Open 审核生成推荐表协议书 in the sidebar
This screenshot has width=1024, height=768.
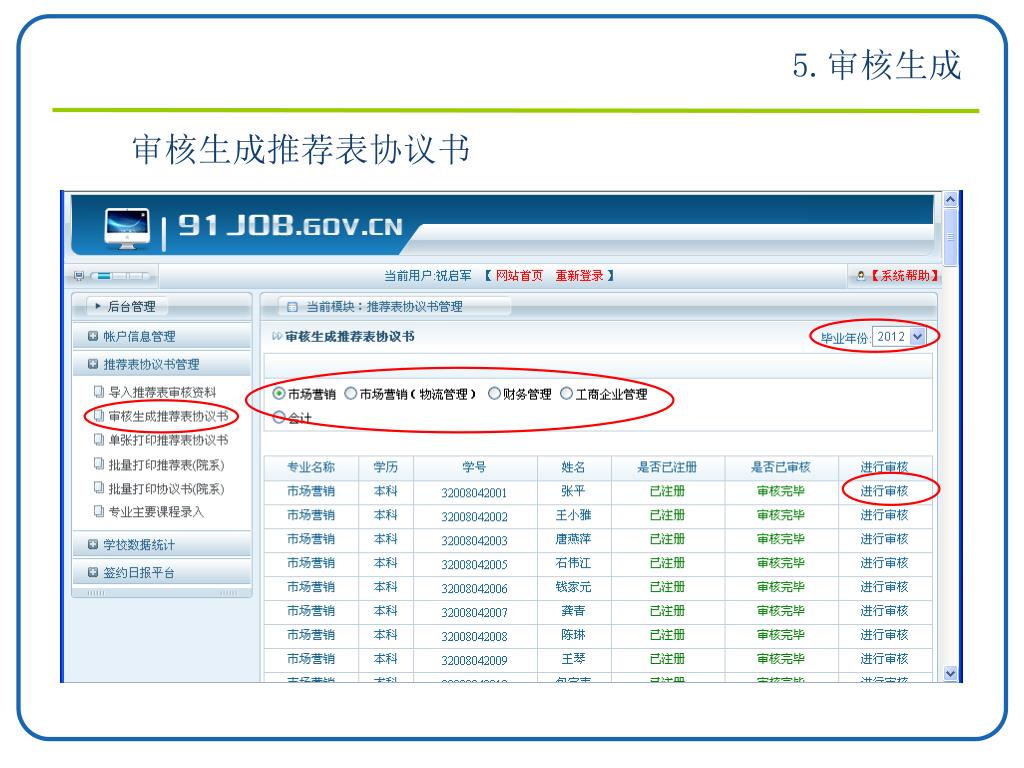tap(166, 415)
